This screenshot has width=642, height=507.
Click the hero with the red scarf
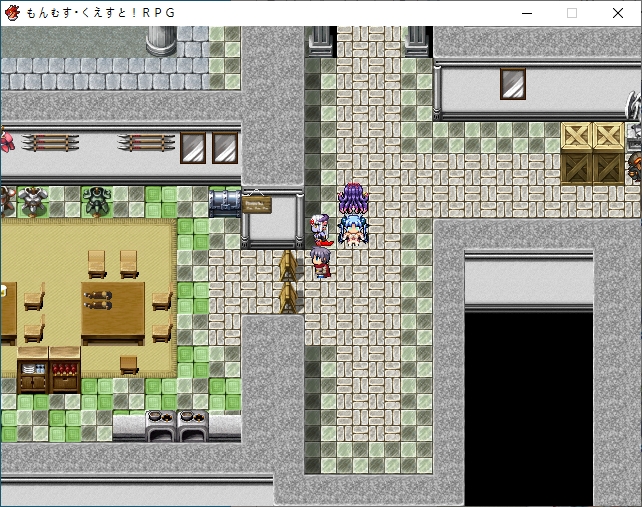[321, 263]
